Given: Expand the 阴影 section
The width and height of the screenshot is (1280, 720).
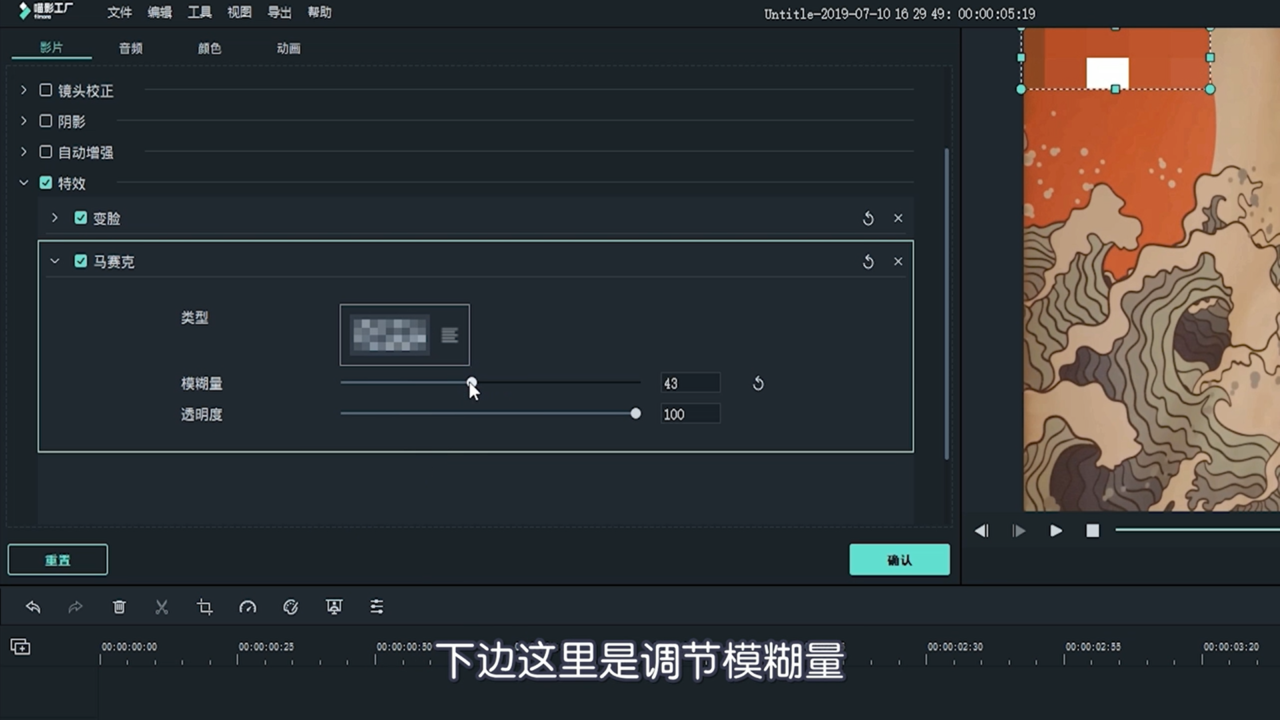Looking at the screenshot, I should 24,121.
